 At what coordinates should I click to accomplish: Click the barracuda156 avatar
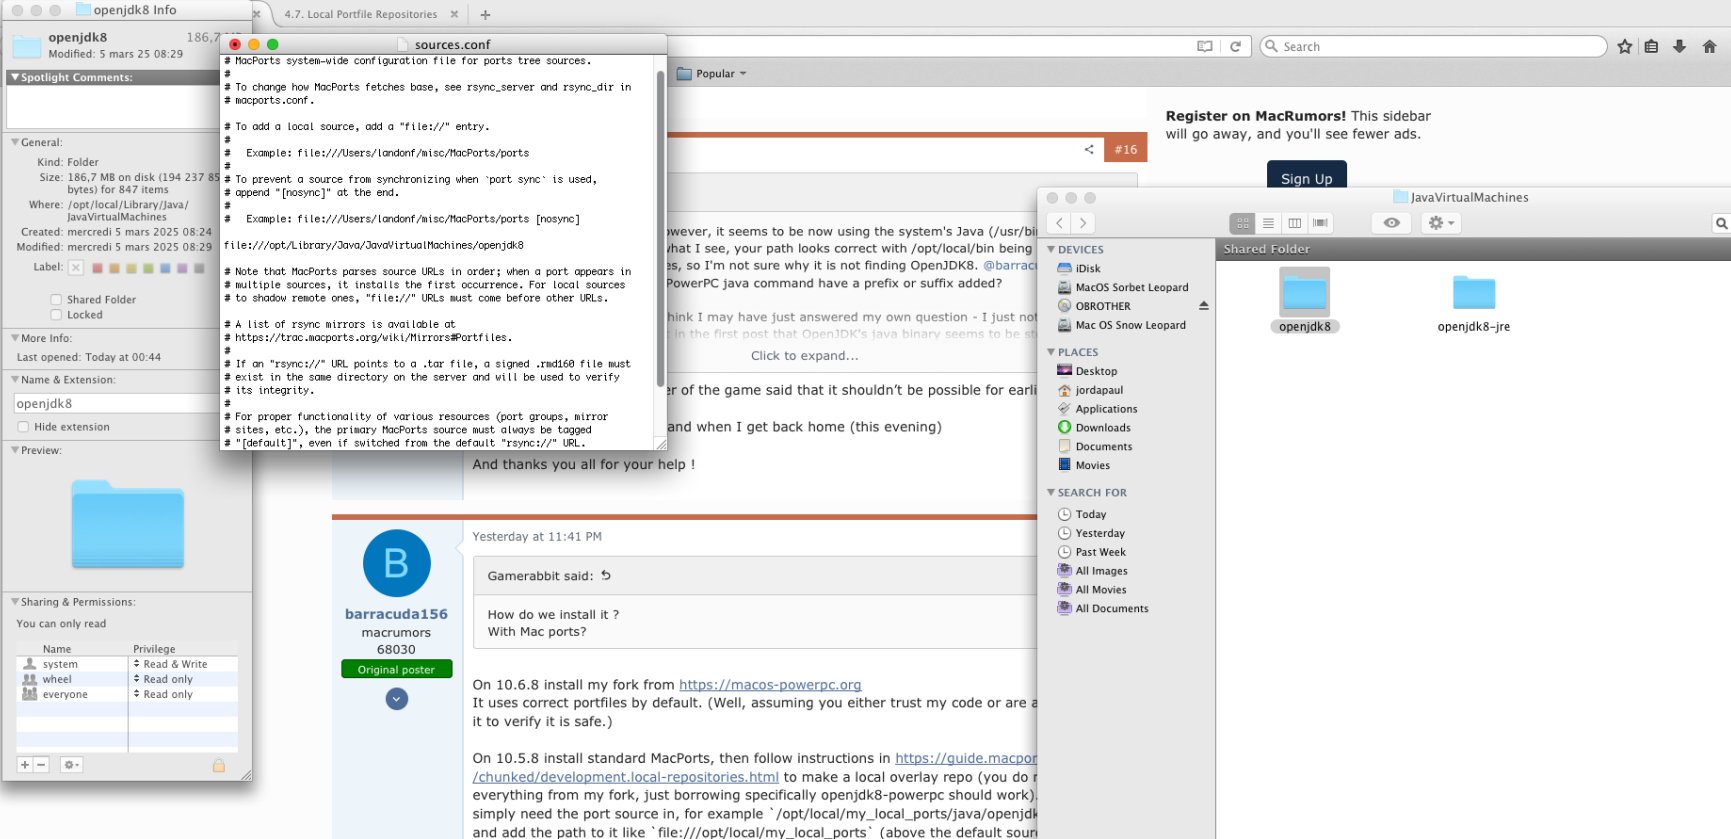pos(396,563)
